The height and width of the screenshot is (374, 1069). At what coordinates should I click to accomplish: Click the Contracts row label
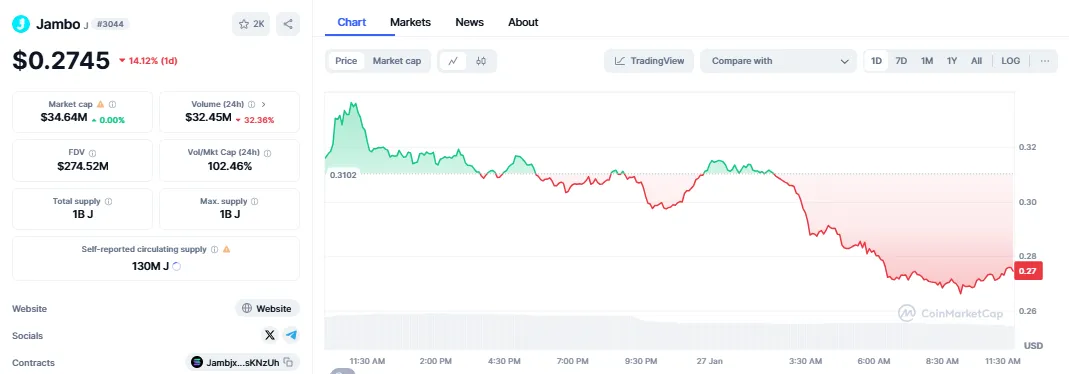coord(33,362)
